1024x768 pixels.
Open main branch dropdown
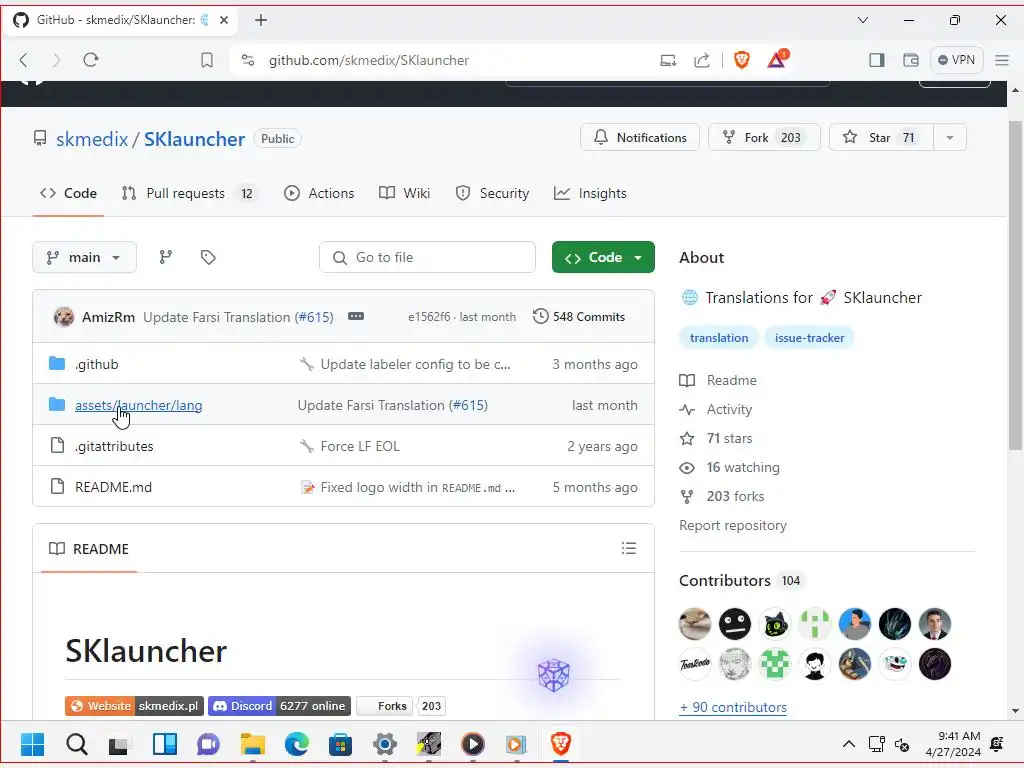click(84, 257)
